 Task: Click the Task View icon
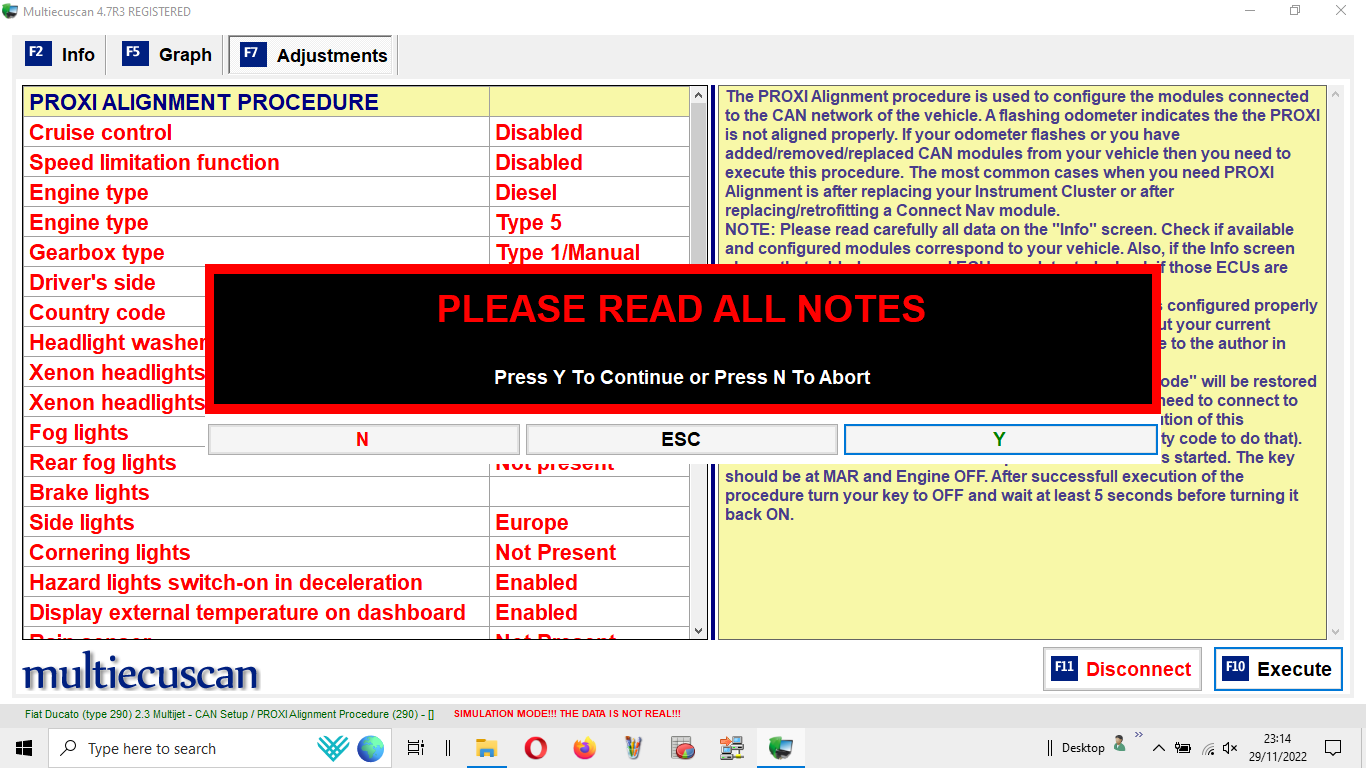tap(415, 747)
